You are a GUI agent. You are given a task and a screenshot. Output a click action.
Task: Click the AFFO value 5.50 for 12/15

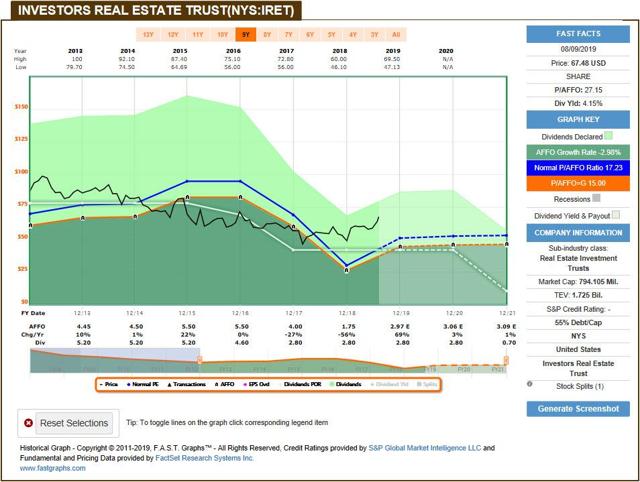coord(189,327)
